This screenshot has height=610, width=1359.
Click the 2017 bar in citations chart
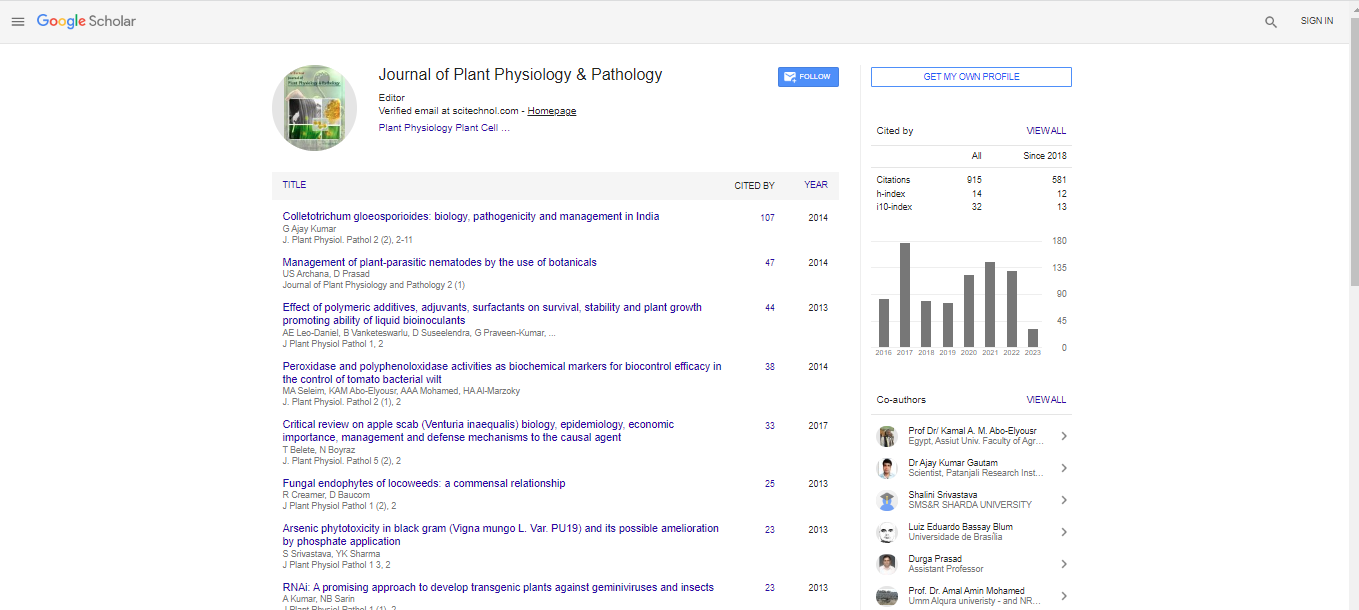(904, 295)
